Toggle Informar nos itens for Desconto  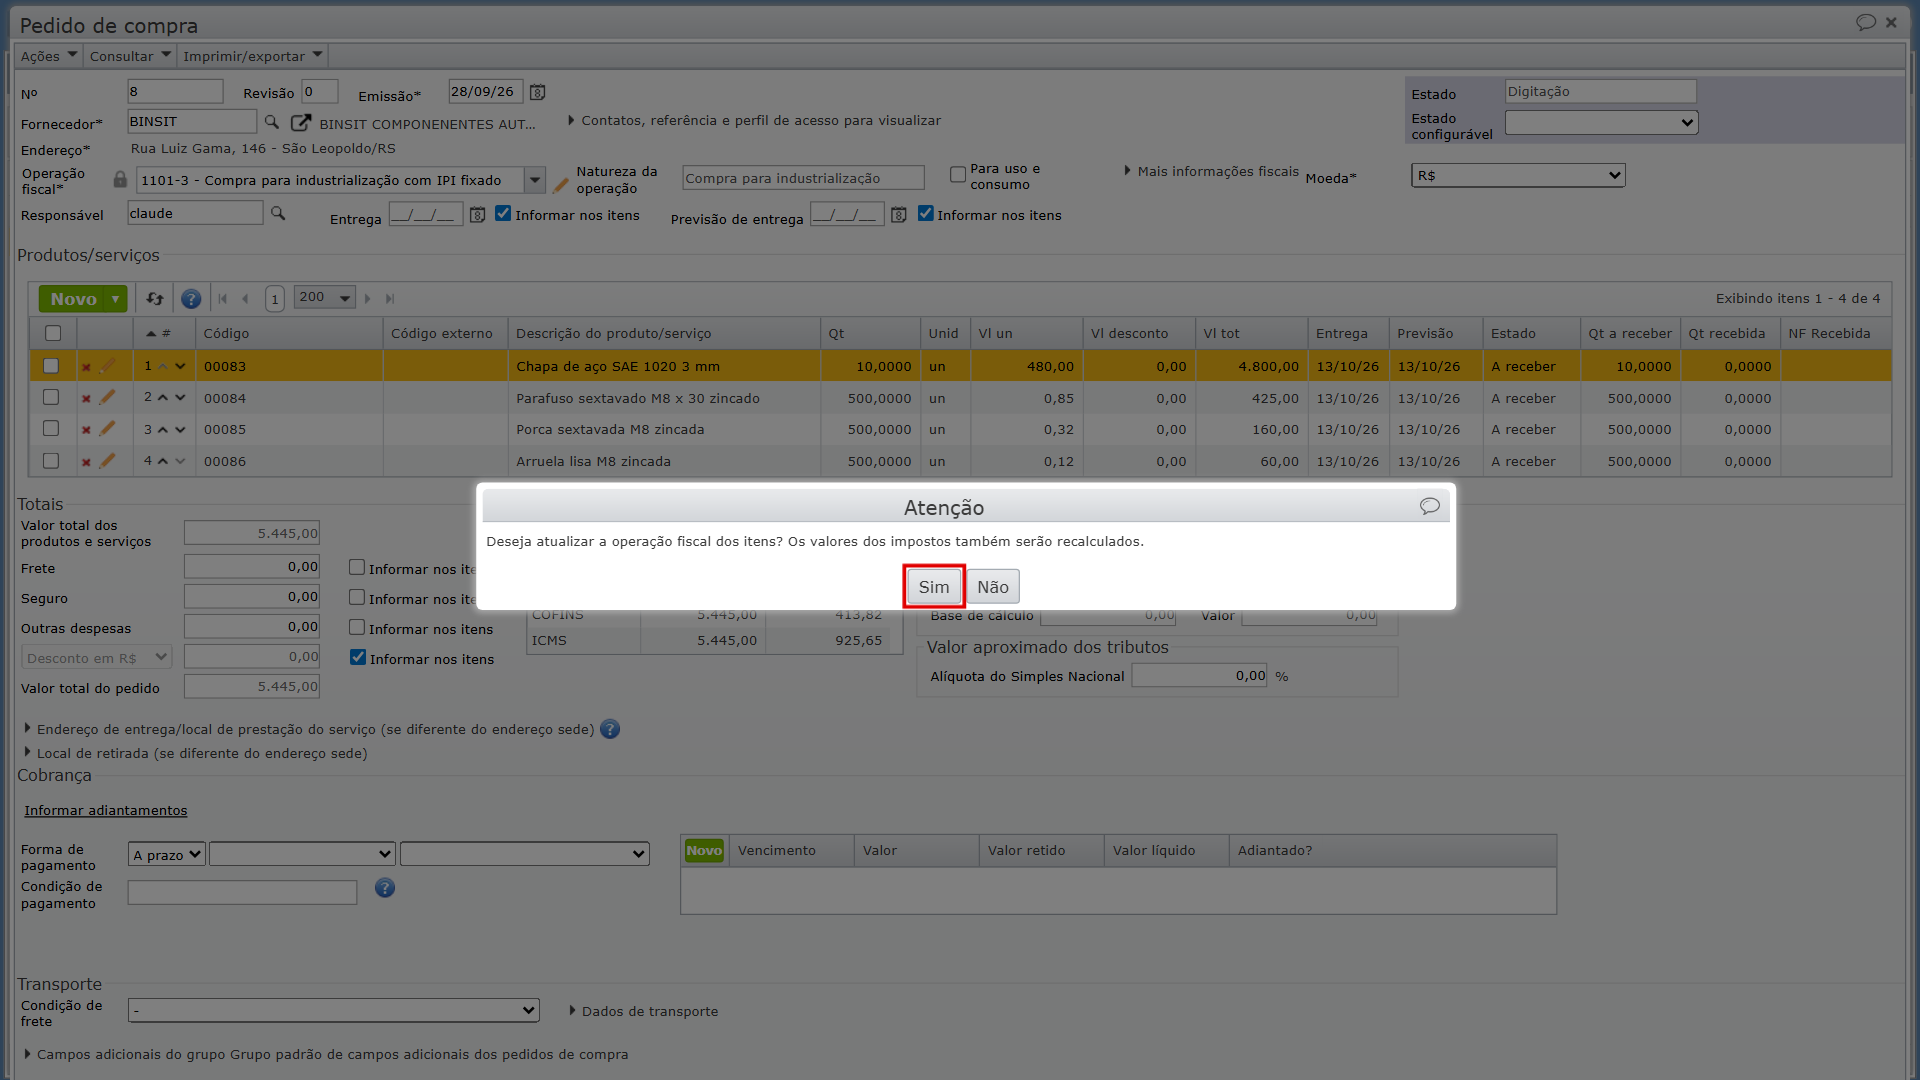pyautogui.click(x=358, y=657)
